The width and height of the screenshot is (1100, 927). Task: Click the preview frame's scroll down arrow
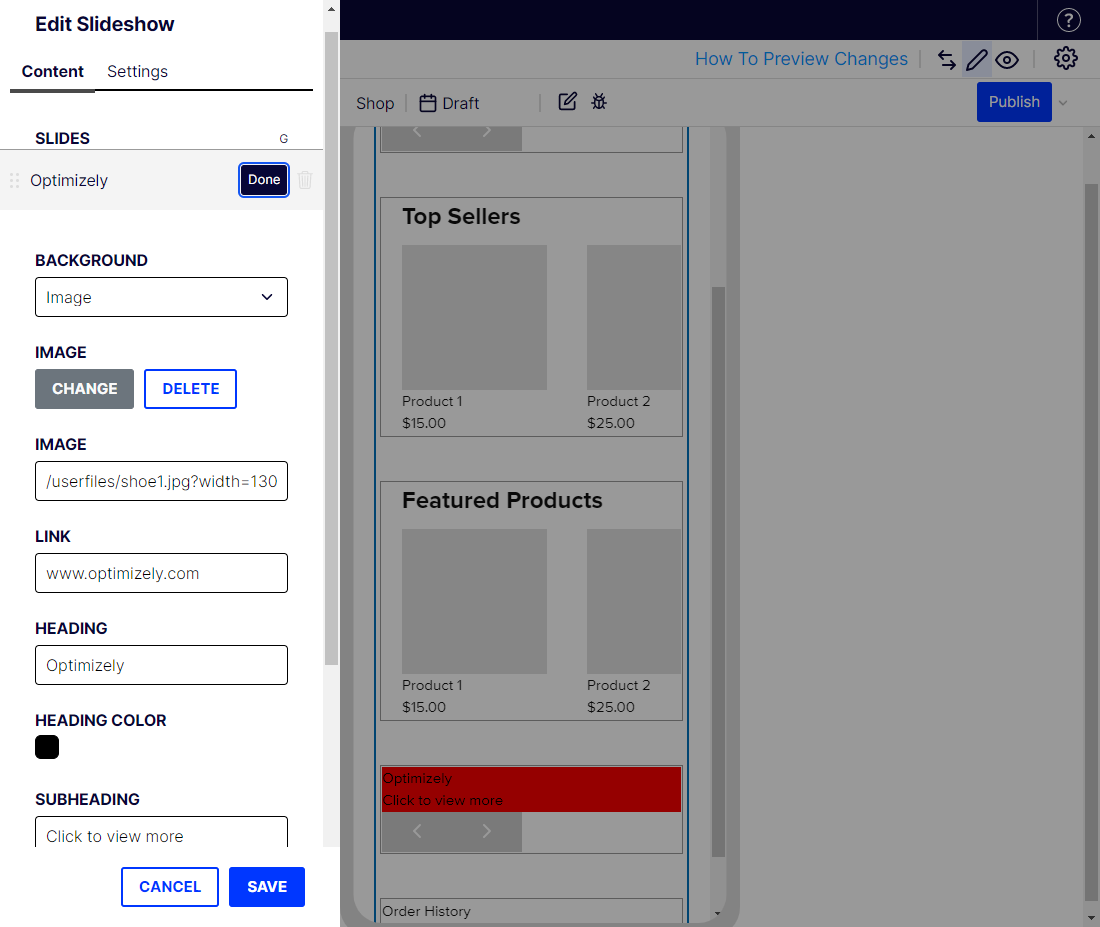tap(718, 913)
